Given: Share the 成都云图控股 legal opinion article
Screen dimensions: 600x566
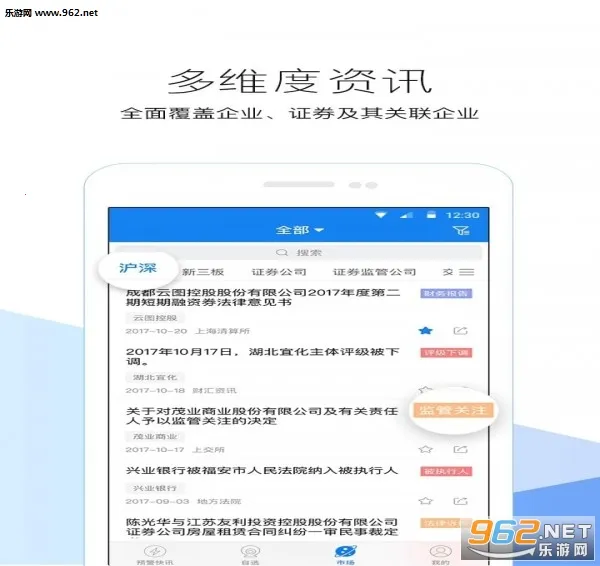Looking at the screenshot, I should 461,330.
